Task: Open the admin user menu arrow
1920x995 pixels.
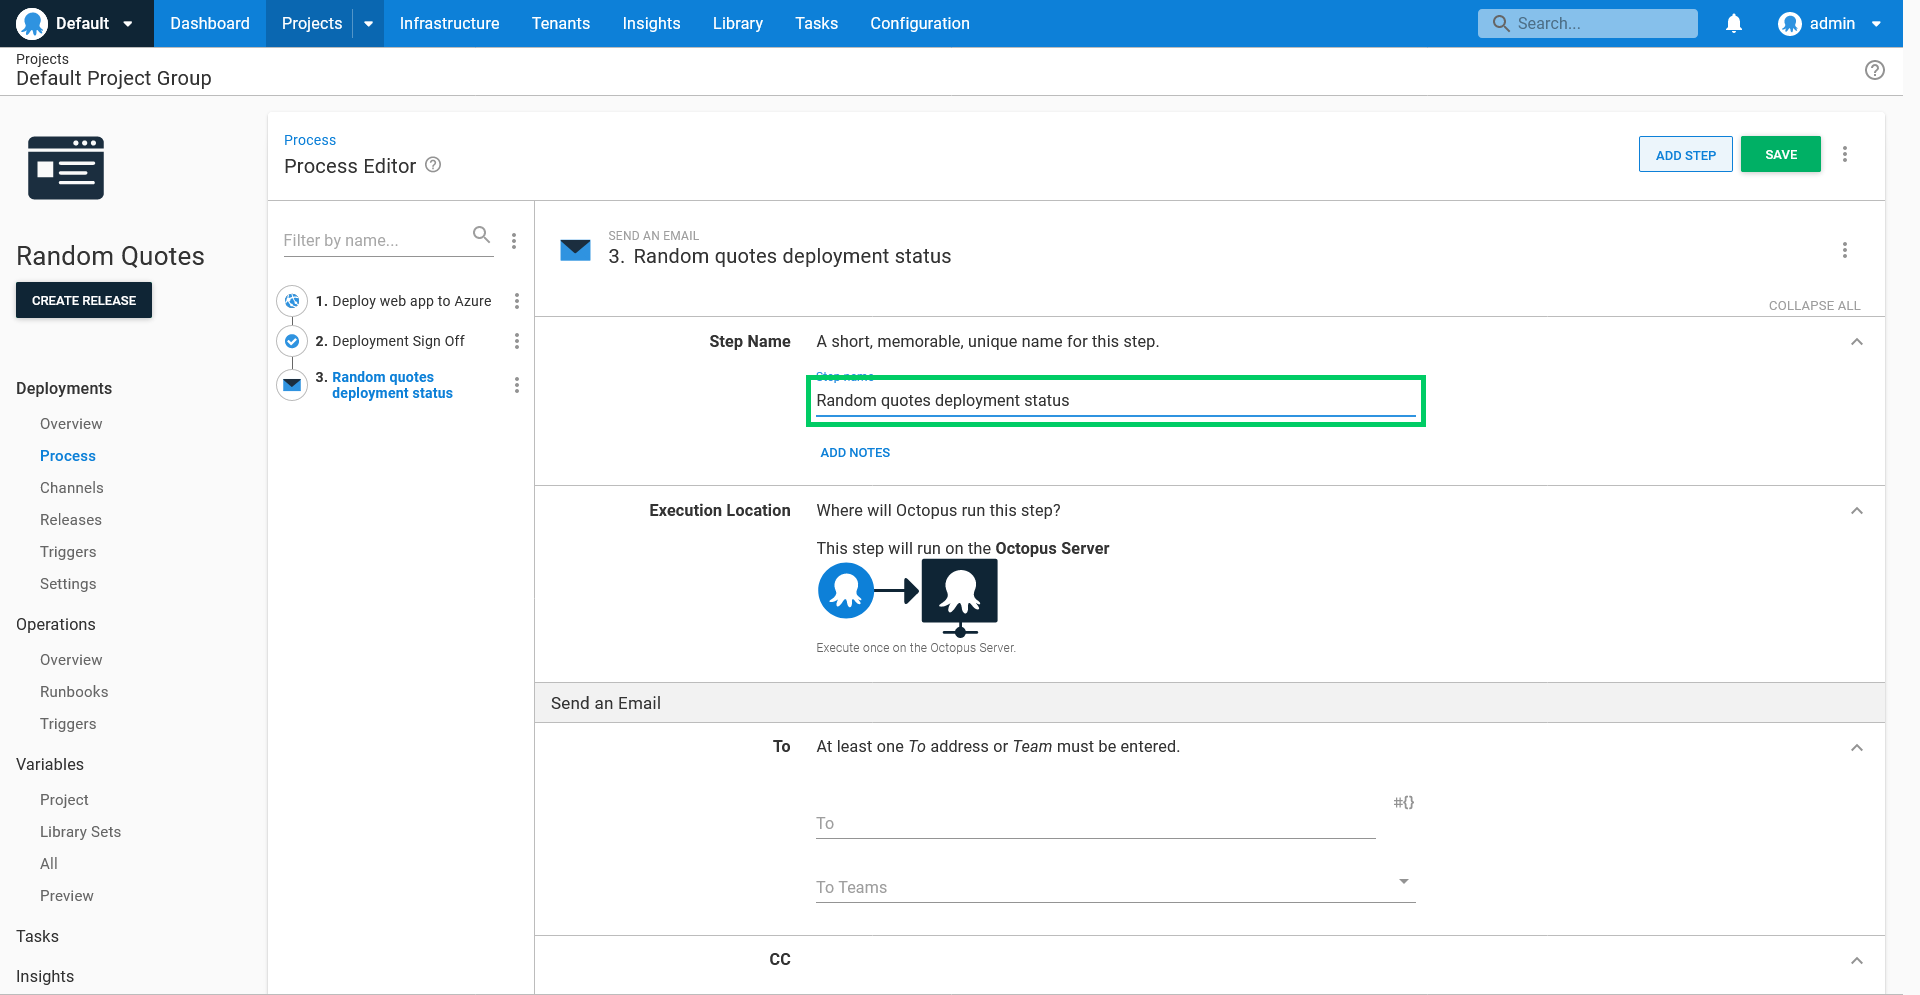Action: click(x=1876, y=23)
